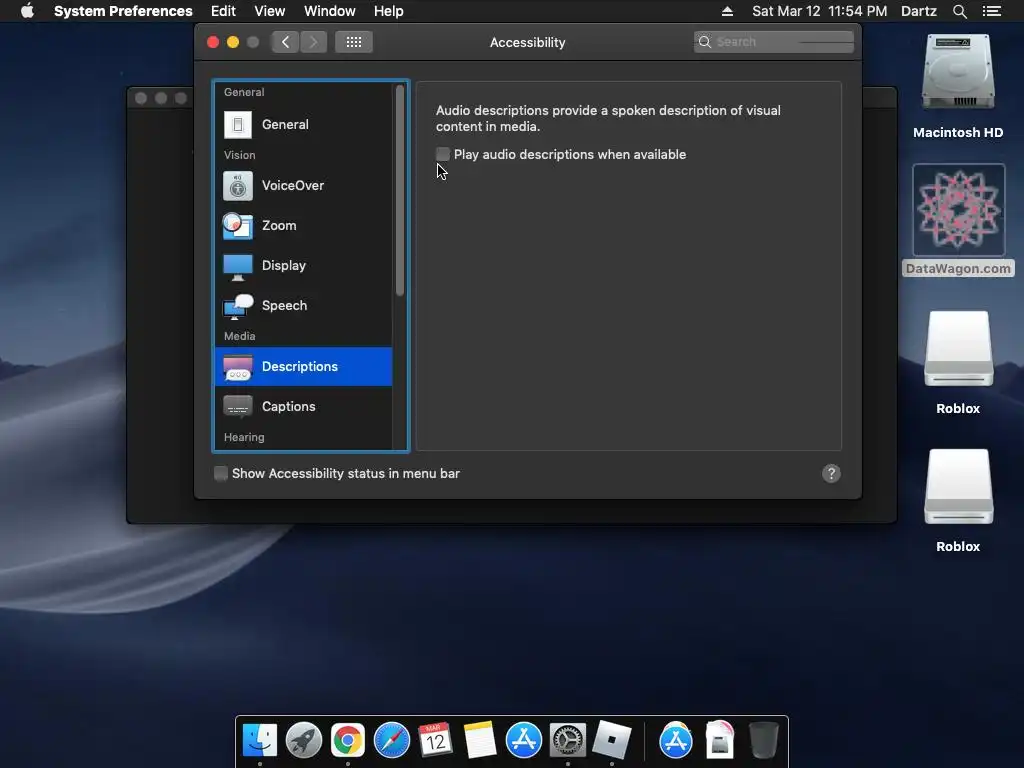Open Spotlight search magnifier icon
The image size is (1024, 768).
coord(959,11)
